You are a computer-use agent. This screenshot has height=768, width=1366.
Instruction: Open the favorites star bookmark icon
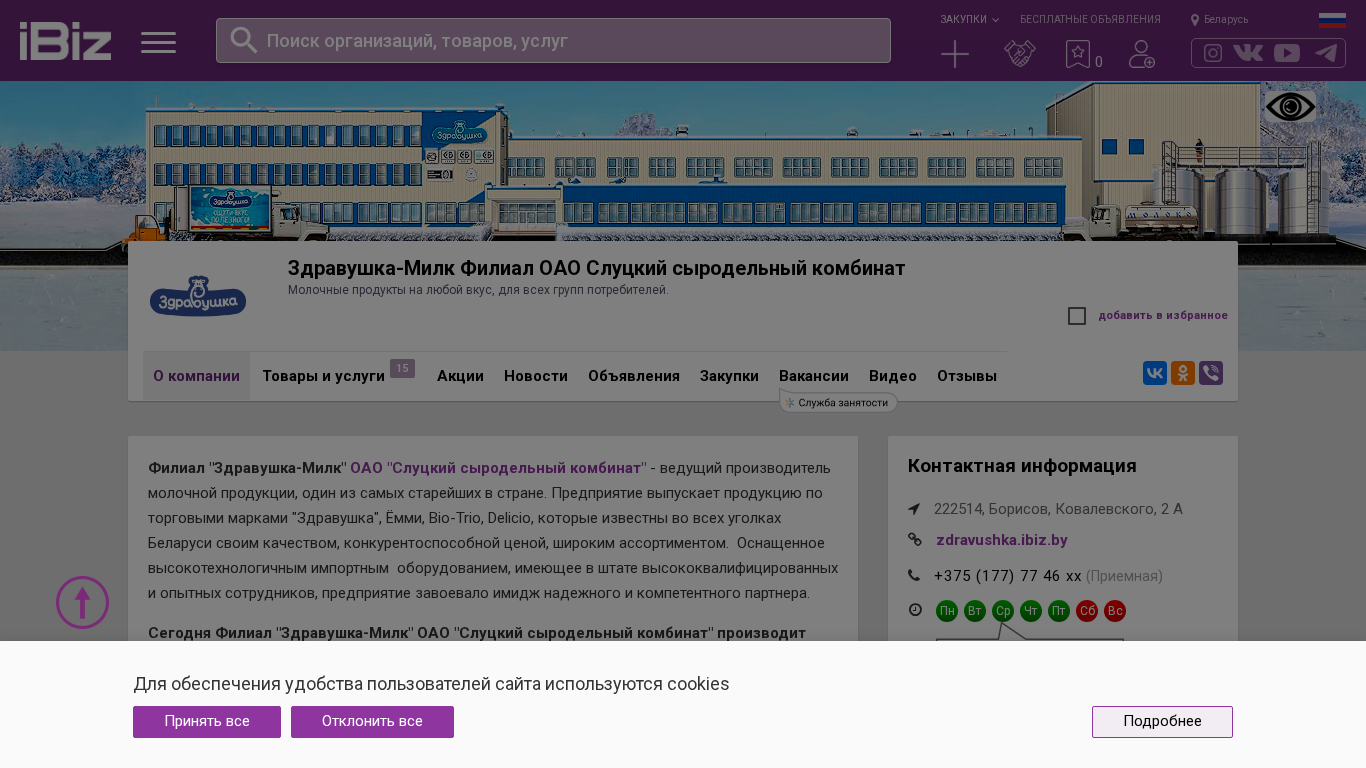click(1078, 54)
